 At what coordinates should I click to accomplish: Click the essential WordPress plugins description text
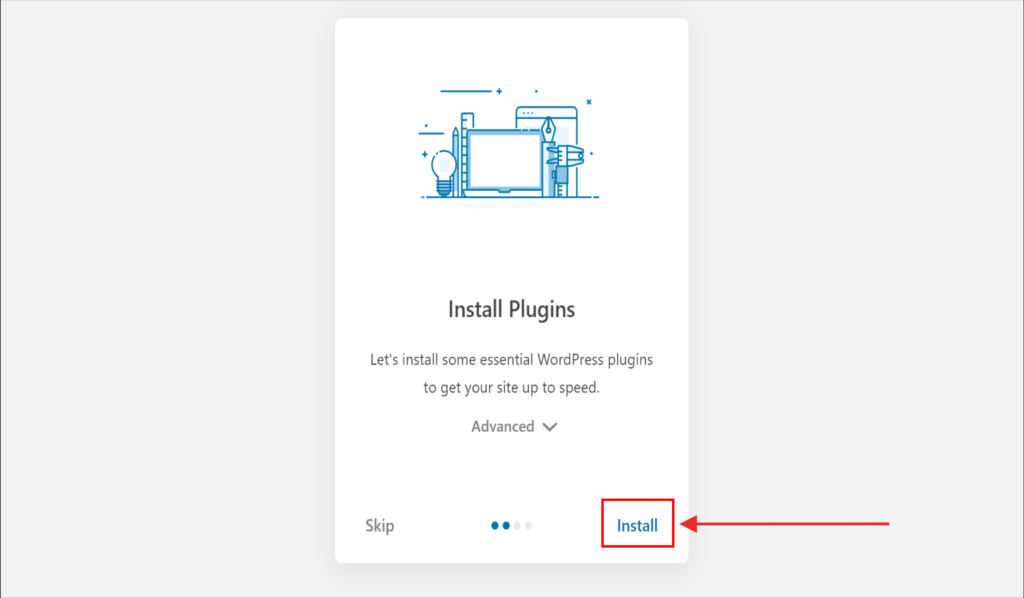(511, 372)
